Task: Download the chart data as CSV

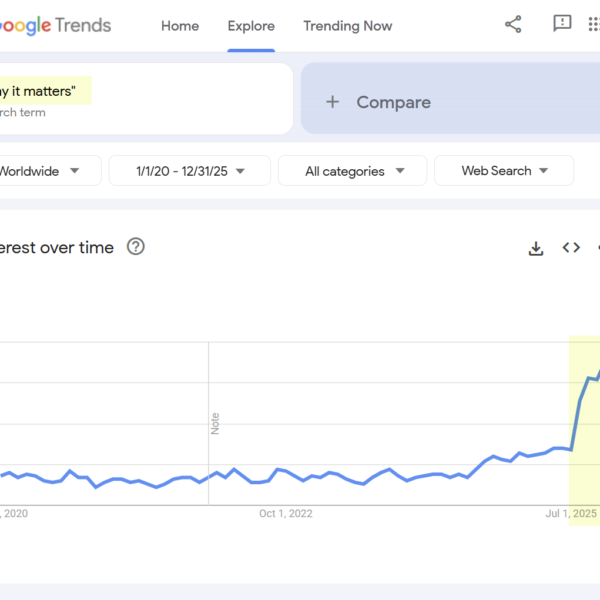Action: (536, 248)
